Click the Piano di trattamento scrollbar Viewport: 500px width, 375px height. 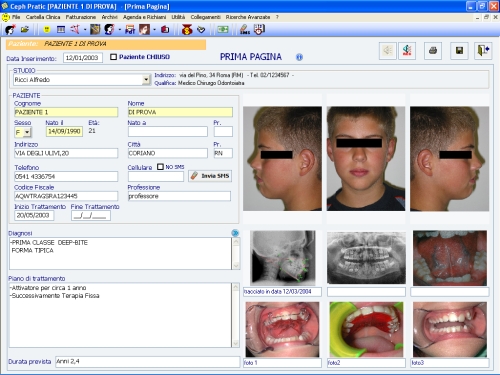click(236, 315)
